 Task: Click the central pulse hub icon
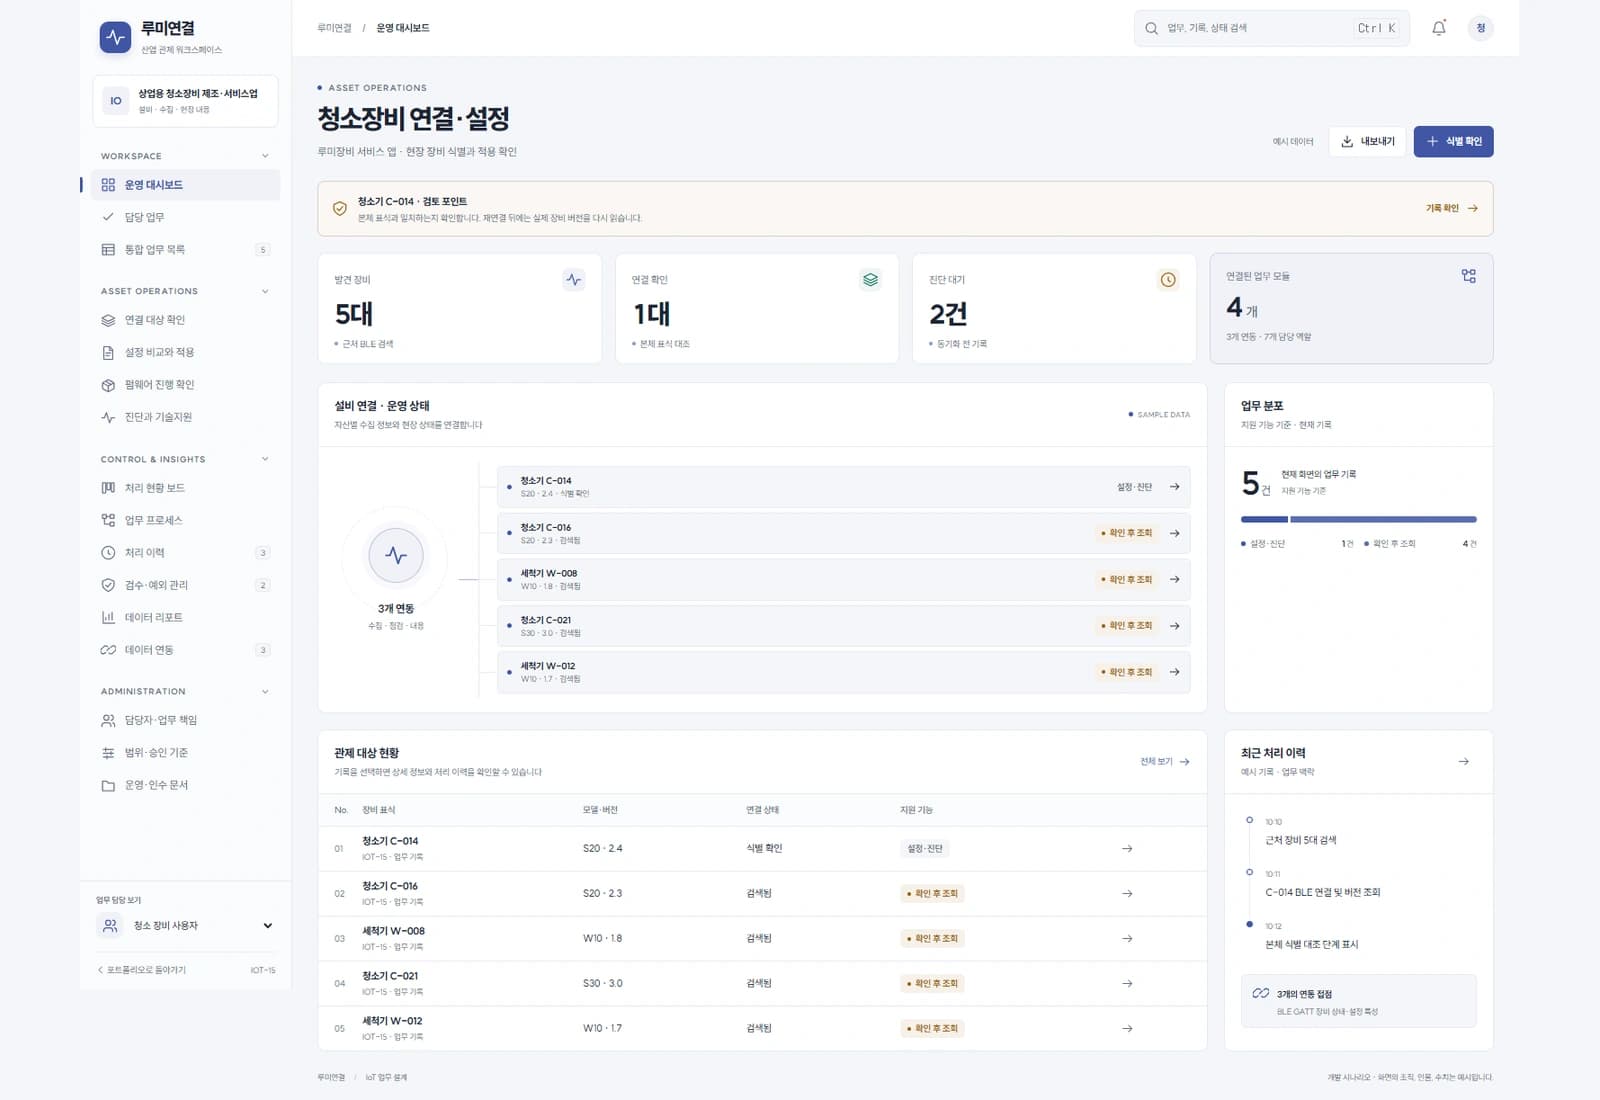point(396,555)
